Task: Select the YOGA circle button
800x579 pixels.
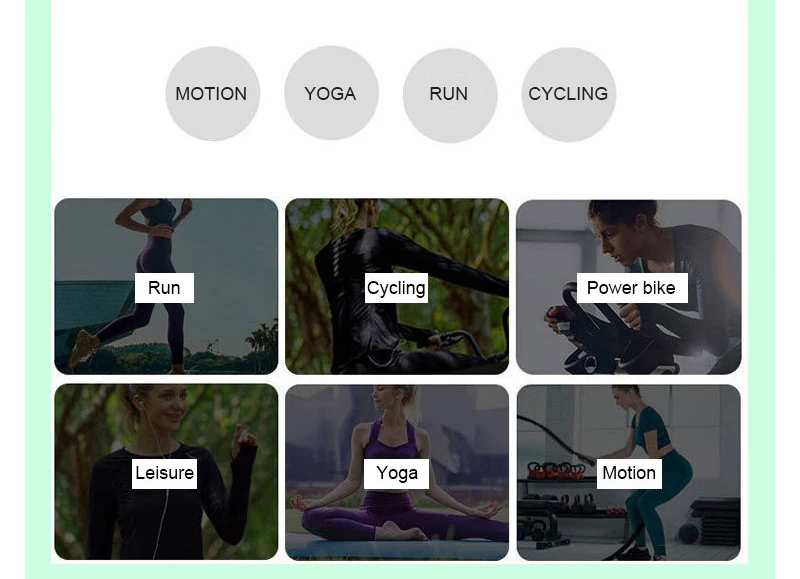Action: 331,93
